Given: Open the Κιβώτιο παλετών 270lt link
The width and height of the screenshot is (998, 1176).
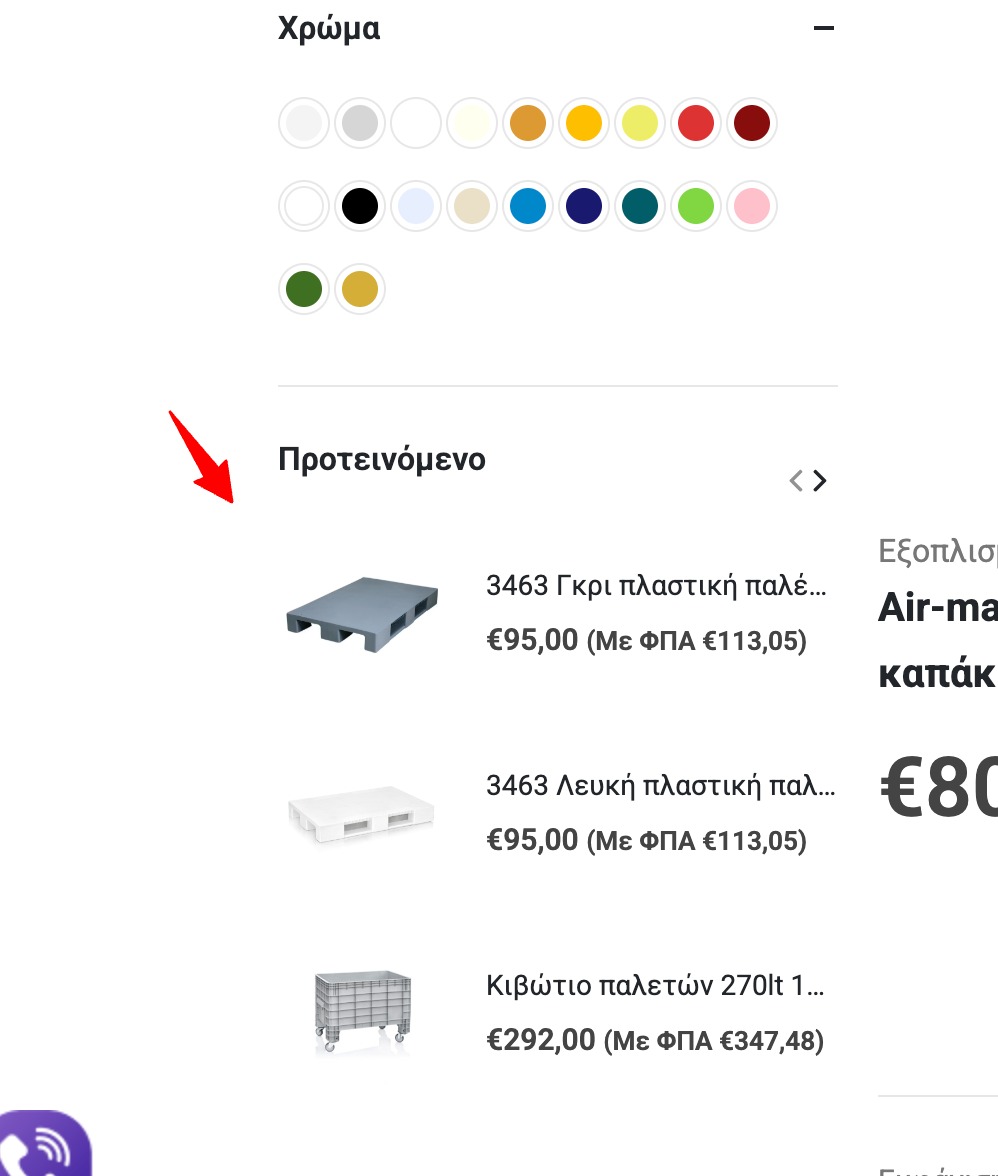Looking at the screenshot, I should click(x=655, y=987).
